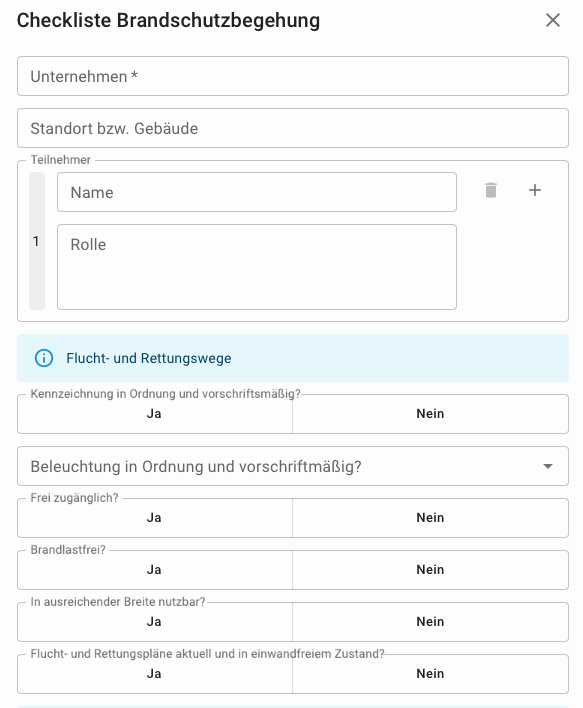
Task: Set In ausreichender Breite nutzbar to Nein
Action: [x=430, y=622]
